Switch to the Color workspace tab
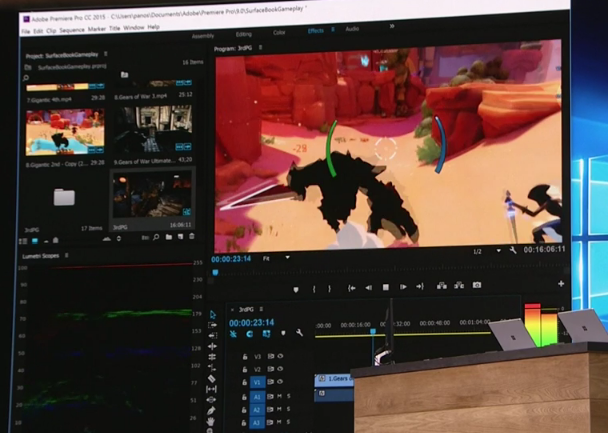This screenshot has width=608, height=433. click(x=279, y=31)
